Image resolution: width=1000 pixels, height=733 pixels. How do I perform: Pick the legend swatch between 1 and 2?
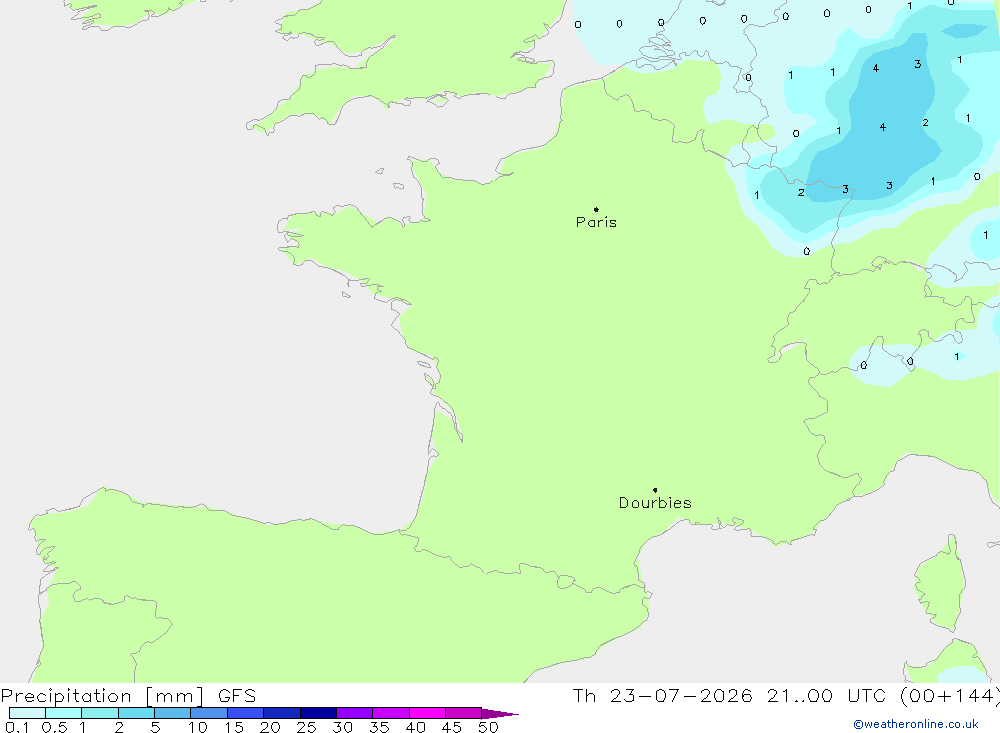100,713
